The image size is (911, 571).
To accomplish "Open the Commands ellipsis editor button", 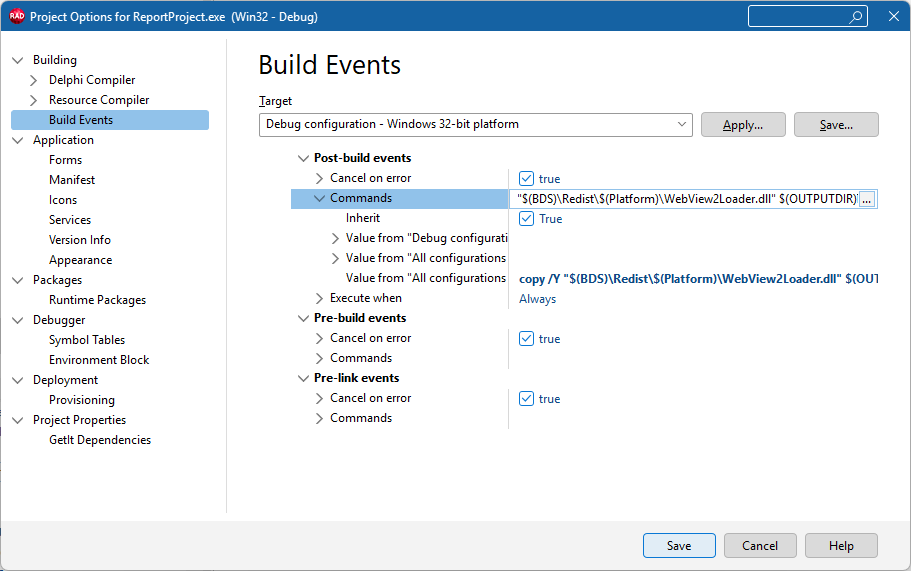I will point(866,199).
